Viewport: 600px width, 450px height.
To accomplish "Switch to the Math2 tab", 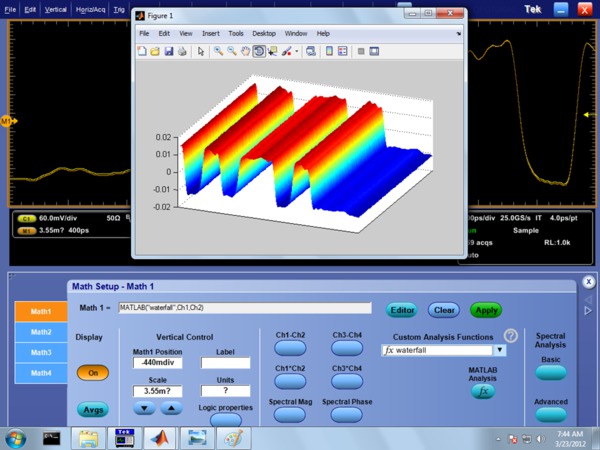I will pos(41,332).
